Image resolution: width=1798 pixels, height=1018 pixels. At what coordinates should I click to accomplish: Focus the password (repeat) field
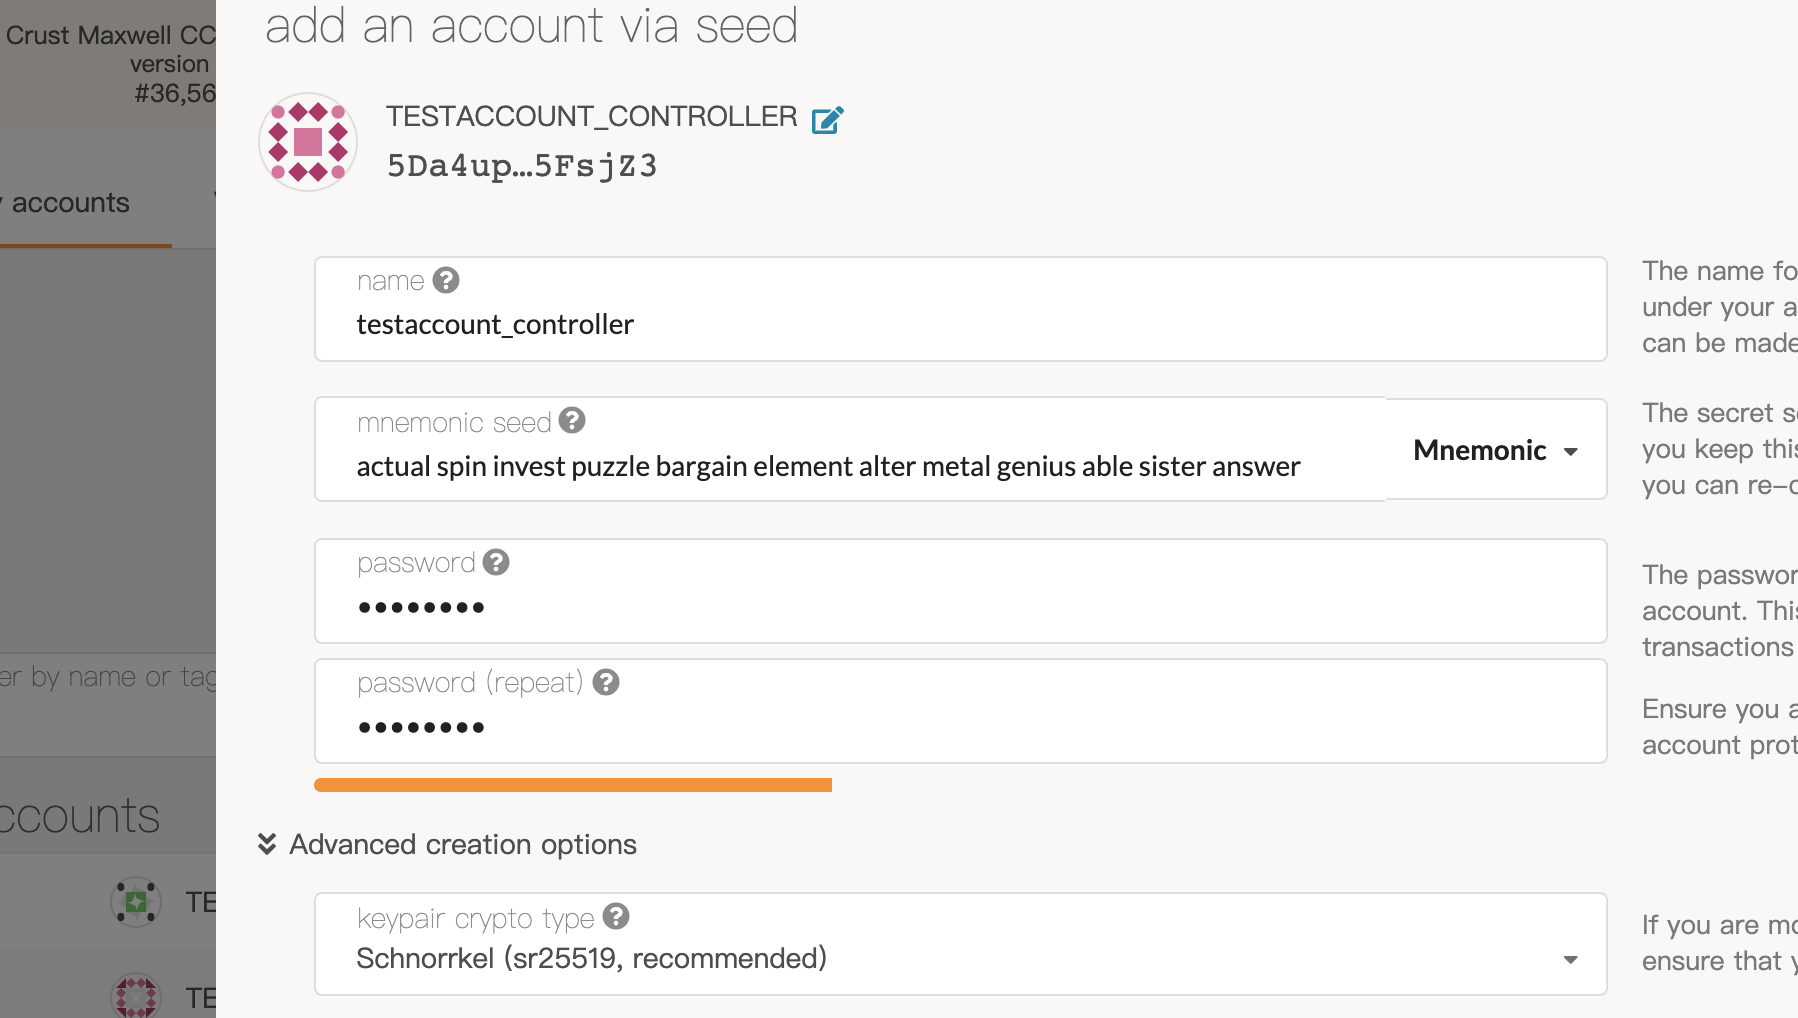960,727
